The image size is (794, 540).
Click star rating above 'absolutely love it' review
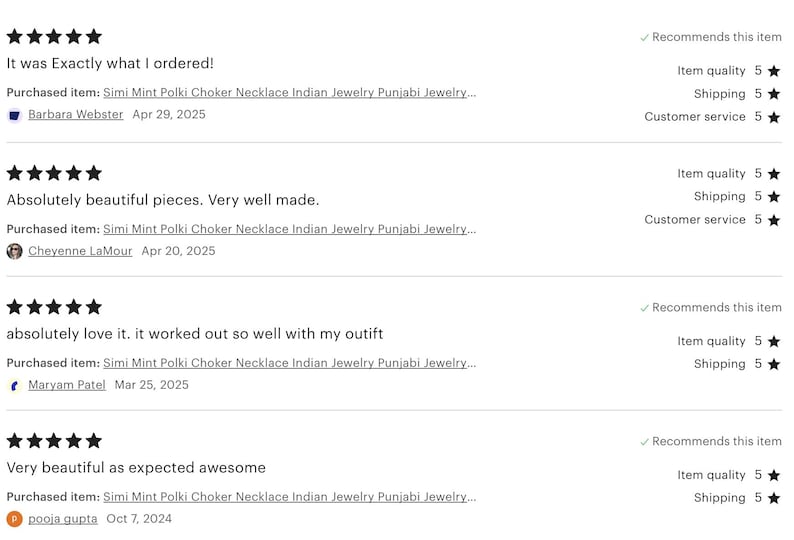coord(54,307)
